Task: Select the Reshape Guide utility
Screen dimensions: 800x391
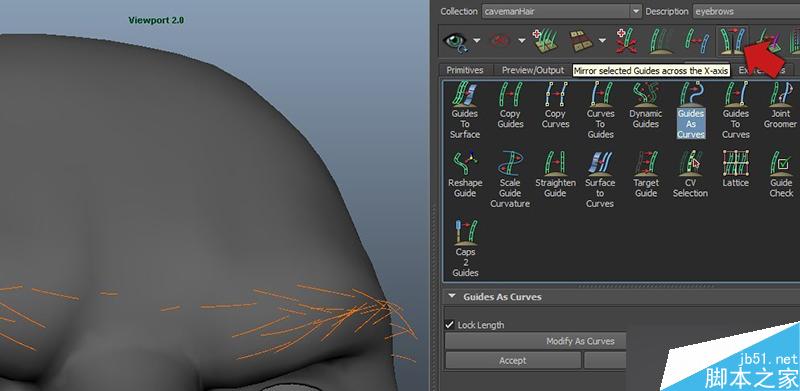Action: point(465,175)
